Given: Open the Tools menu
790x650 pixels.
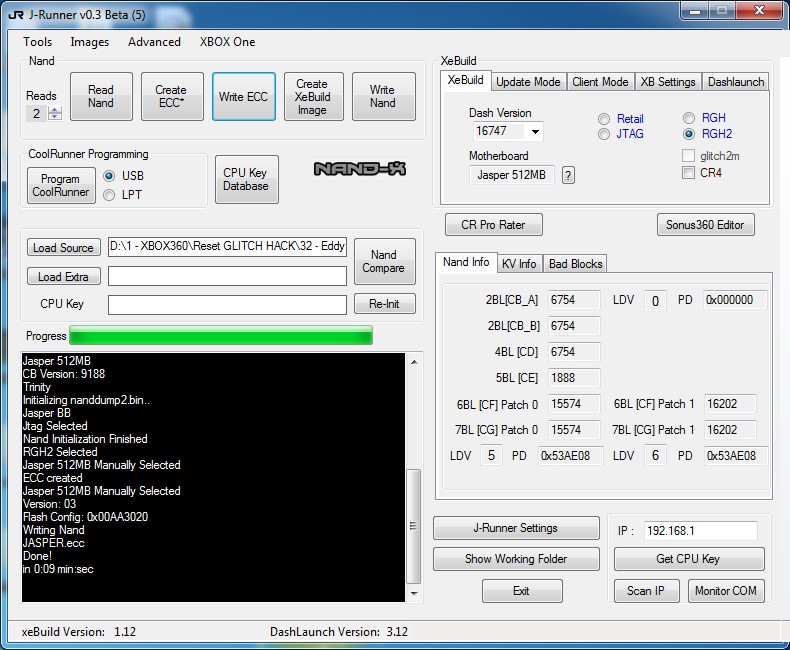Looking at the screenshot, I should coord(37,42).
